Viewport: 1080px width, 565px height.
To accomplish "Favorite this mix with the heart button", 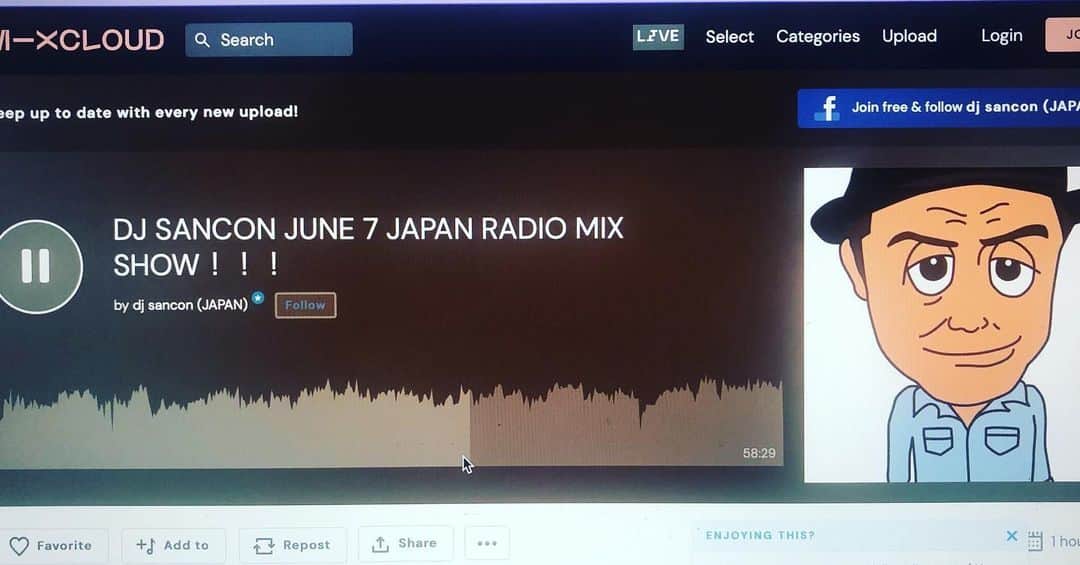I will [x=52, y=546].
